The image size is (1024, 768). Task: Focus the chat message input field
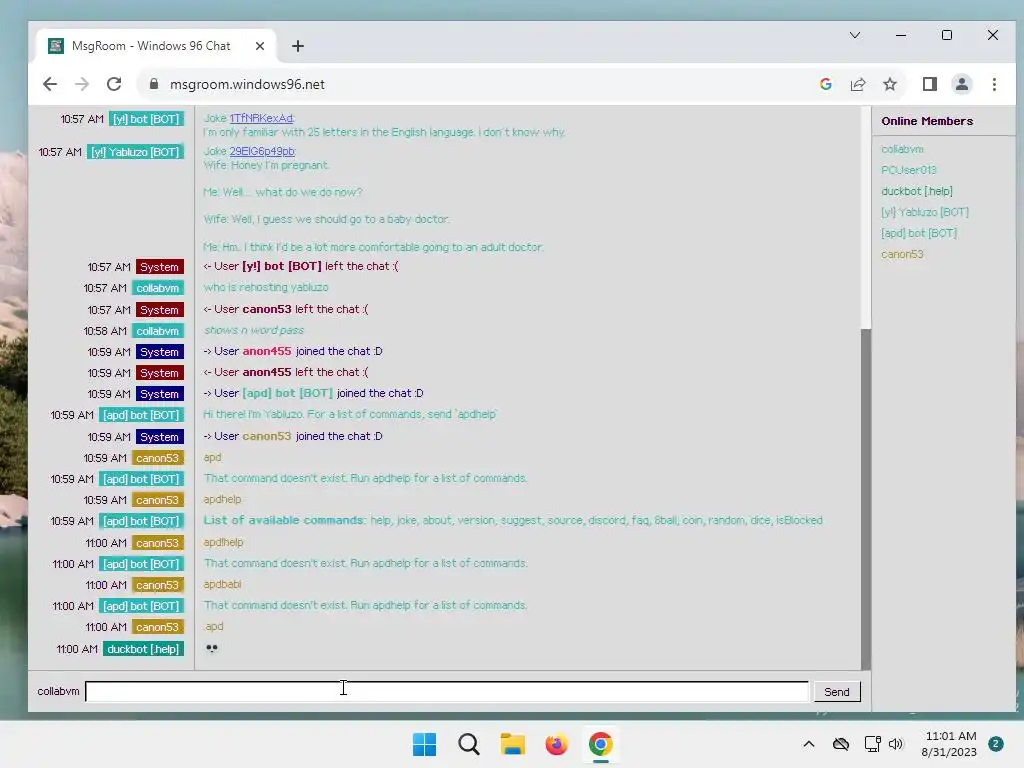pos(447,691)
